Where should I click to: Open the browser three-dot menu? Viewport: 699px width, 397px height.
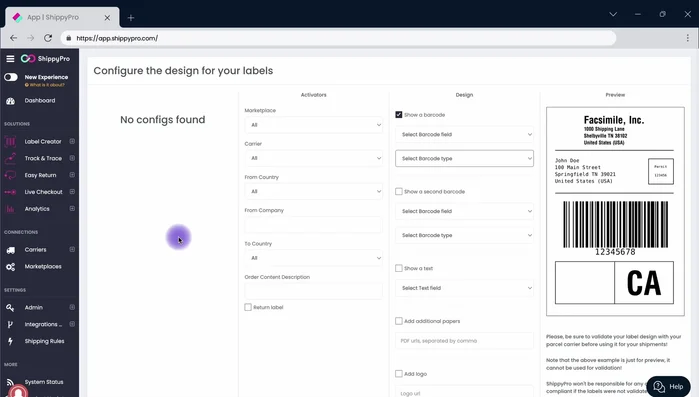(687, 38)
